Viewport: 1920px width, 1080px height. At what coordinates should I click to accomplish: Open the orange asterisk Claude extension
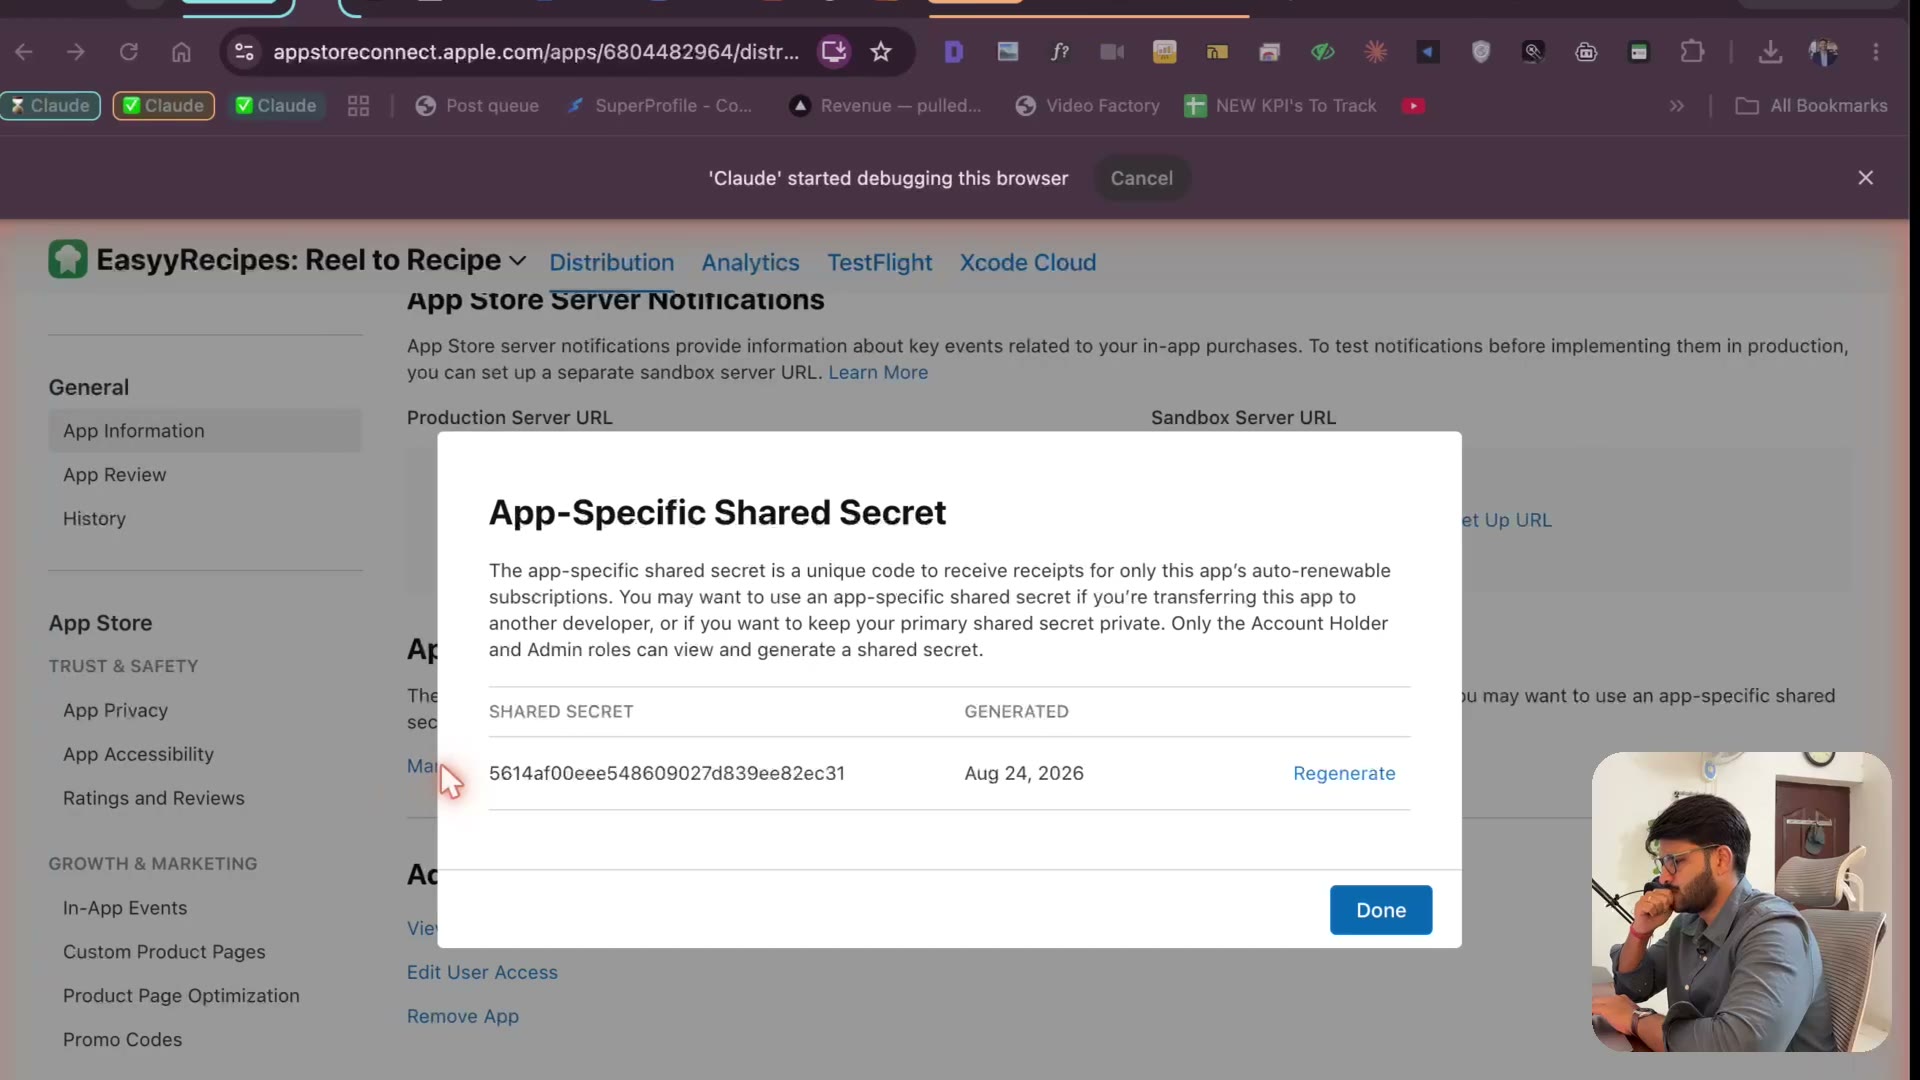[x=1376, y=52]
